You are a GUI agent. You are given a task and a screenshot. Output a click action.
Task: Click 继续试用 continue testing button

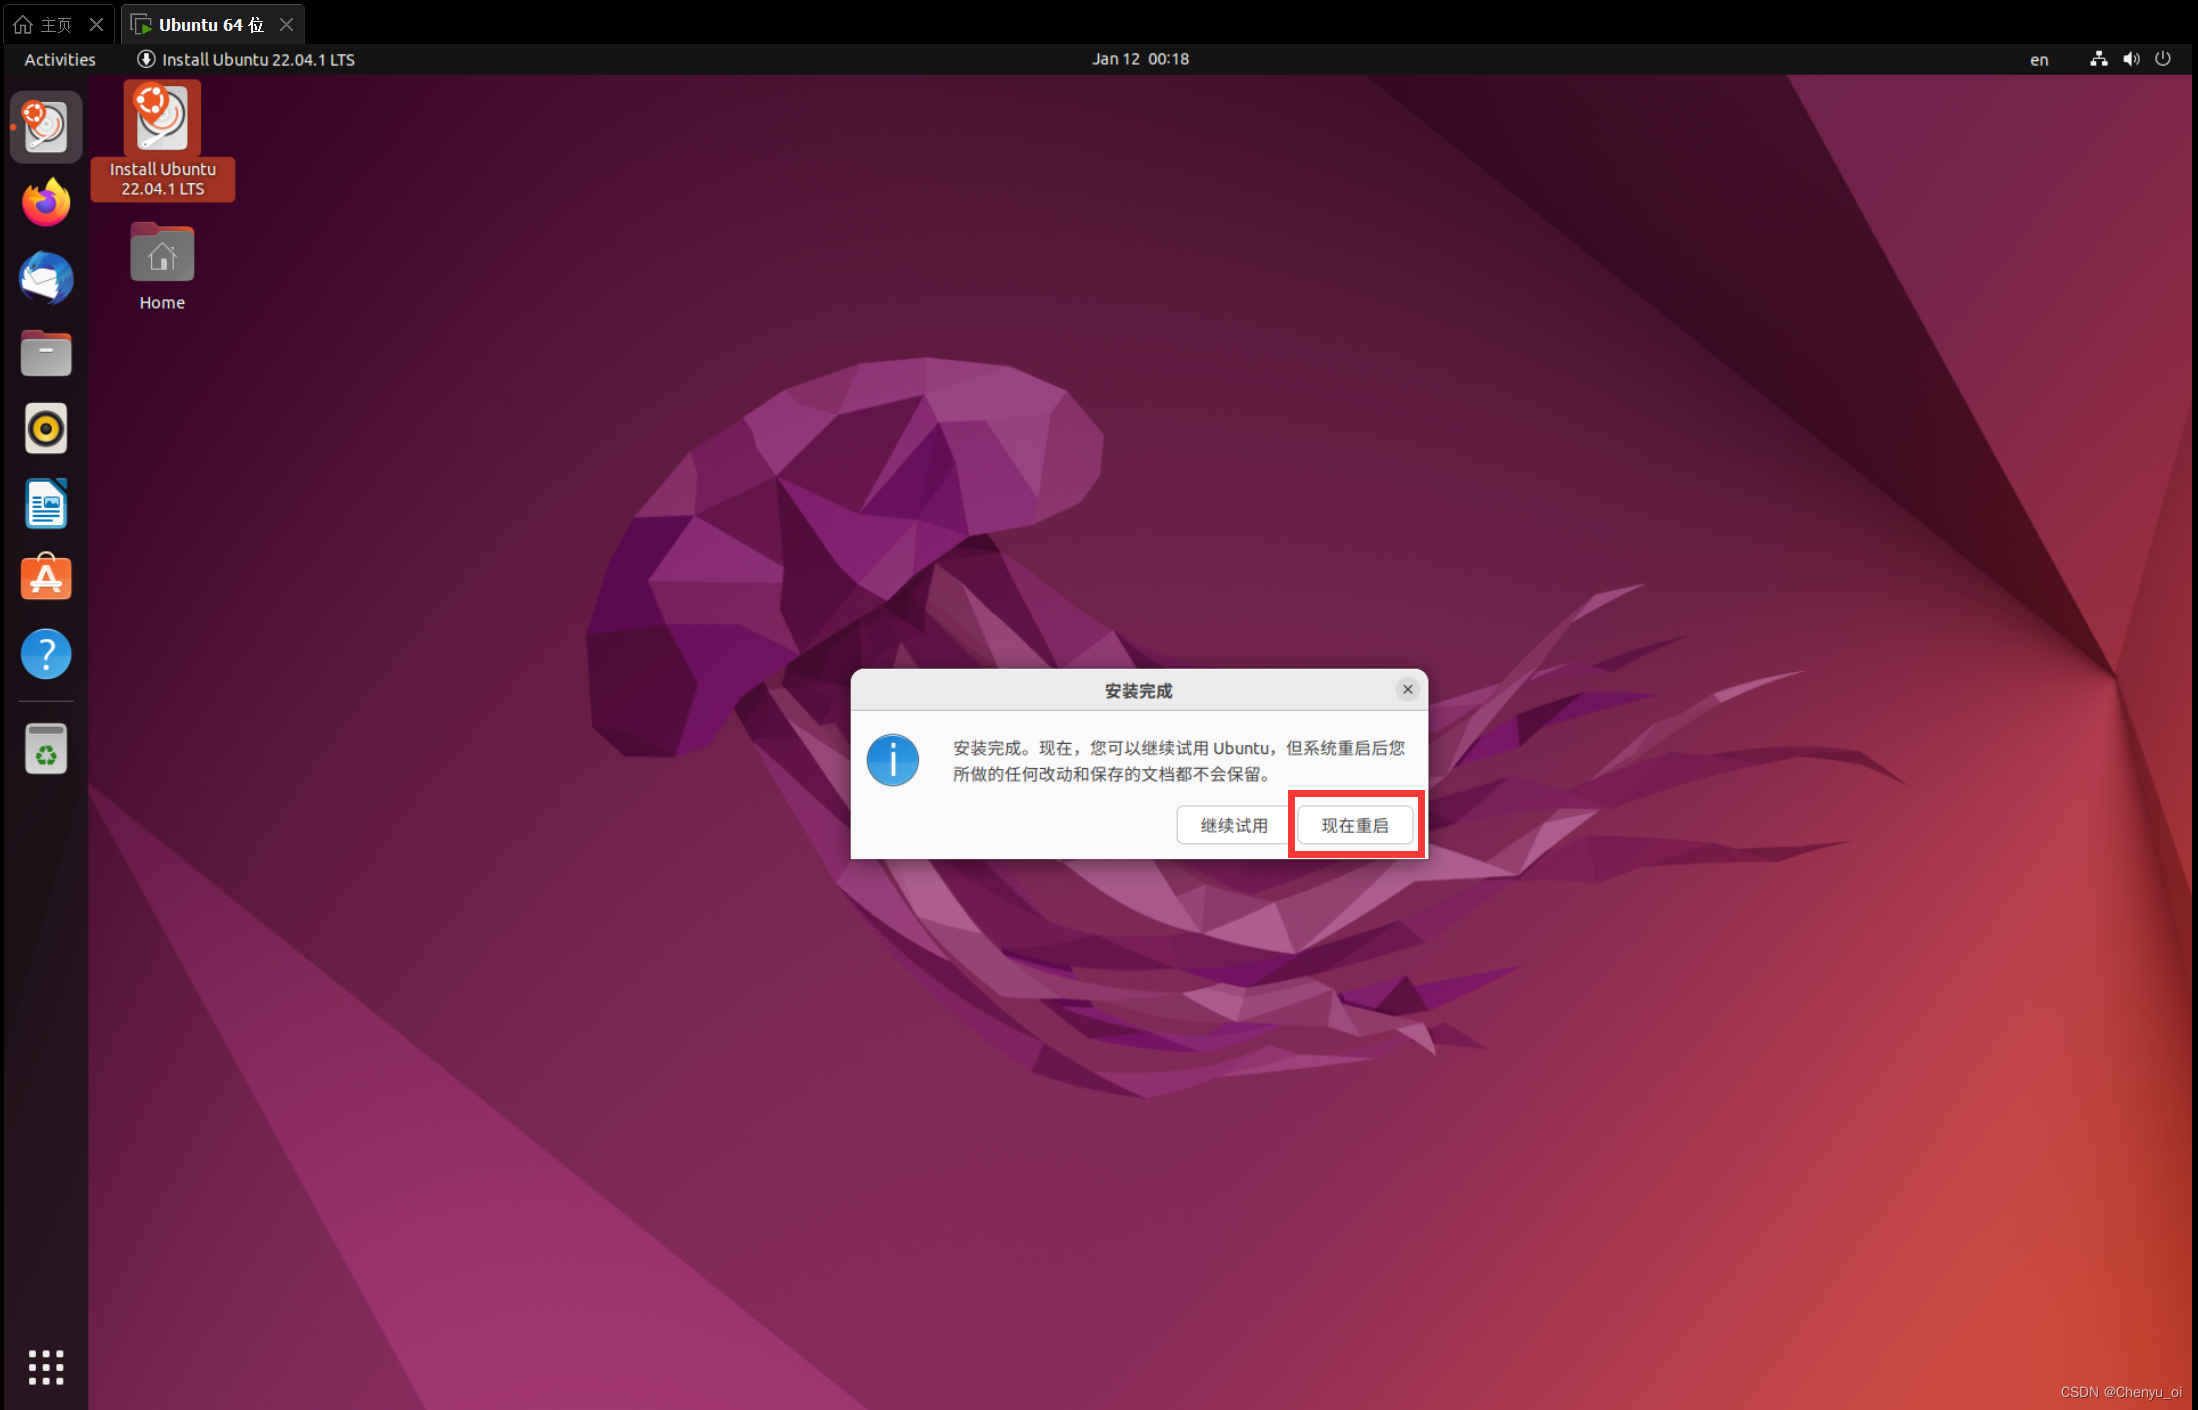click(x=1233, y=825)
